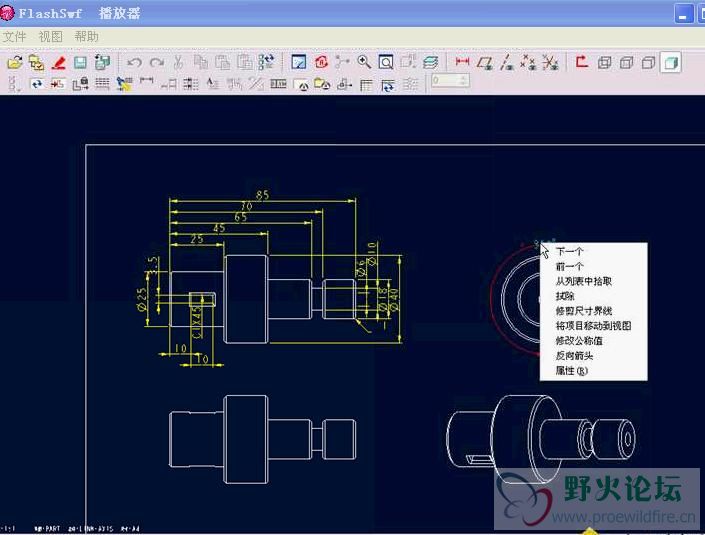
Task: Select hidden line display mode icon
Action: pos(627,62)
